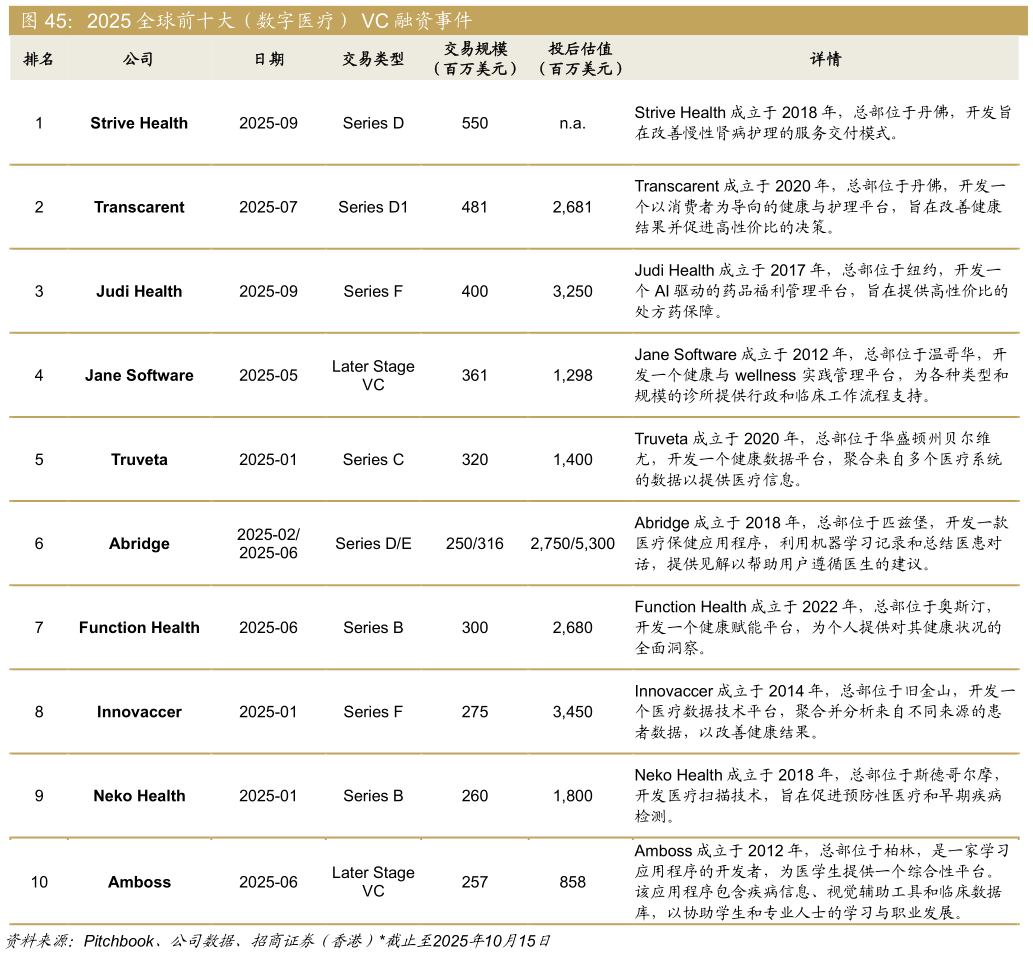Select the 日期 column header
The width and height of the screenshot is (1033, 954).
pos(269,59)
